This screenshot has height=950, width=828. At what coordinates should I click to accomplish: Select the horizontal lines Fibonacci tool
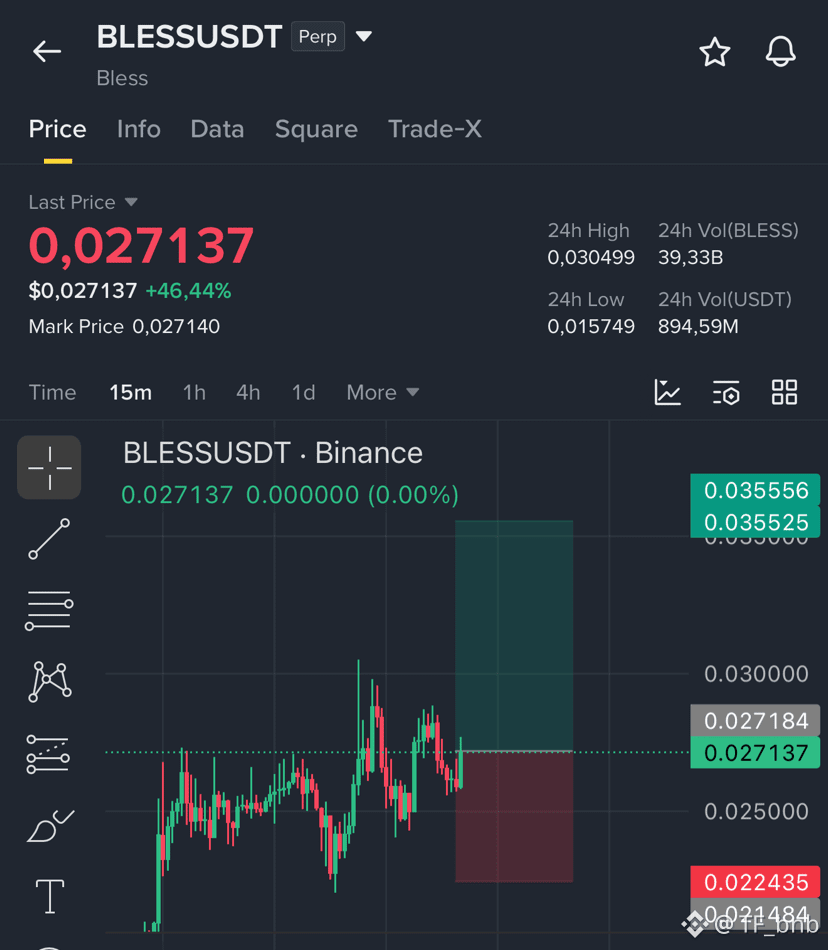tap(49, 610)
